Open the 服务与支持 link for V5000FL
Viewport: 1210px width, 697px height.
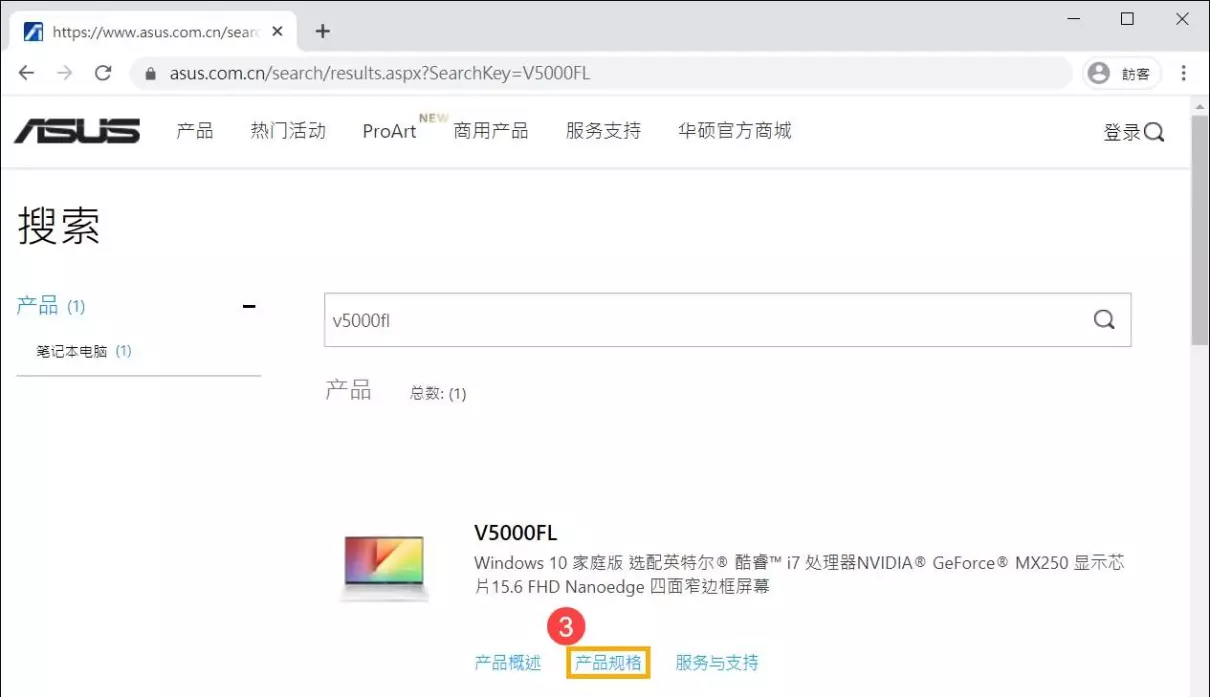pyautogui.click(x=717, y=662)
